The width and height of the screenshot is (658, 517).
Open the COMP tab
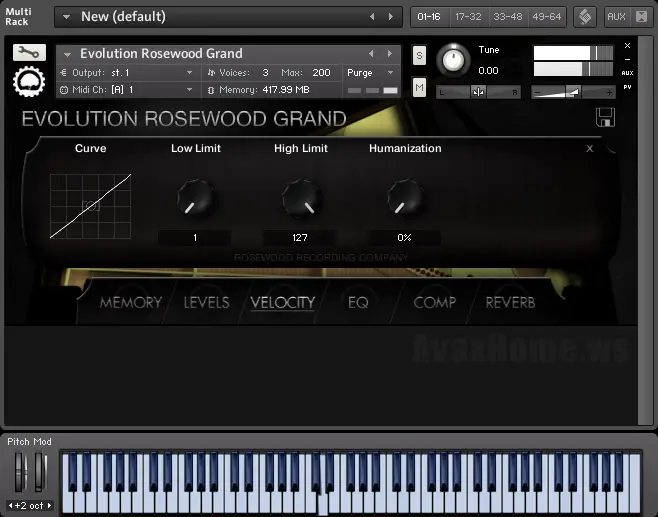coord(434,302)
